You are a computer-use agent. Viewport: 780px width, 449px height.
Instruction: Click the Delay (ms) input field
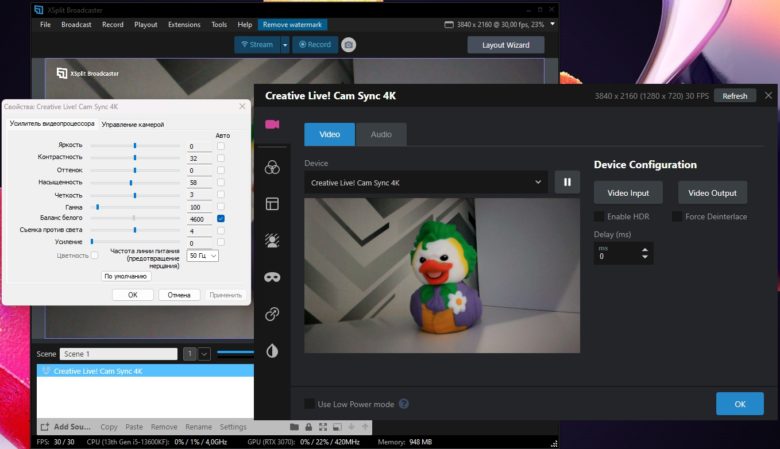coord(617,254)
